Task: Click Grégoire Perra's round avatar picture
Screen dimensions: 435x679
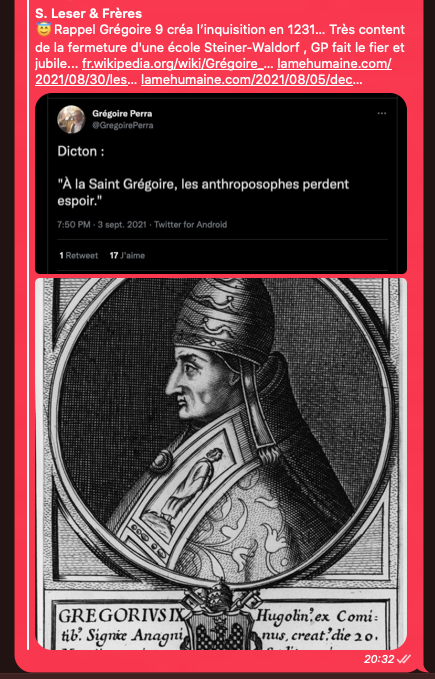Action: (71, 119)
